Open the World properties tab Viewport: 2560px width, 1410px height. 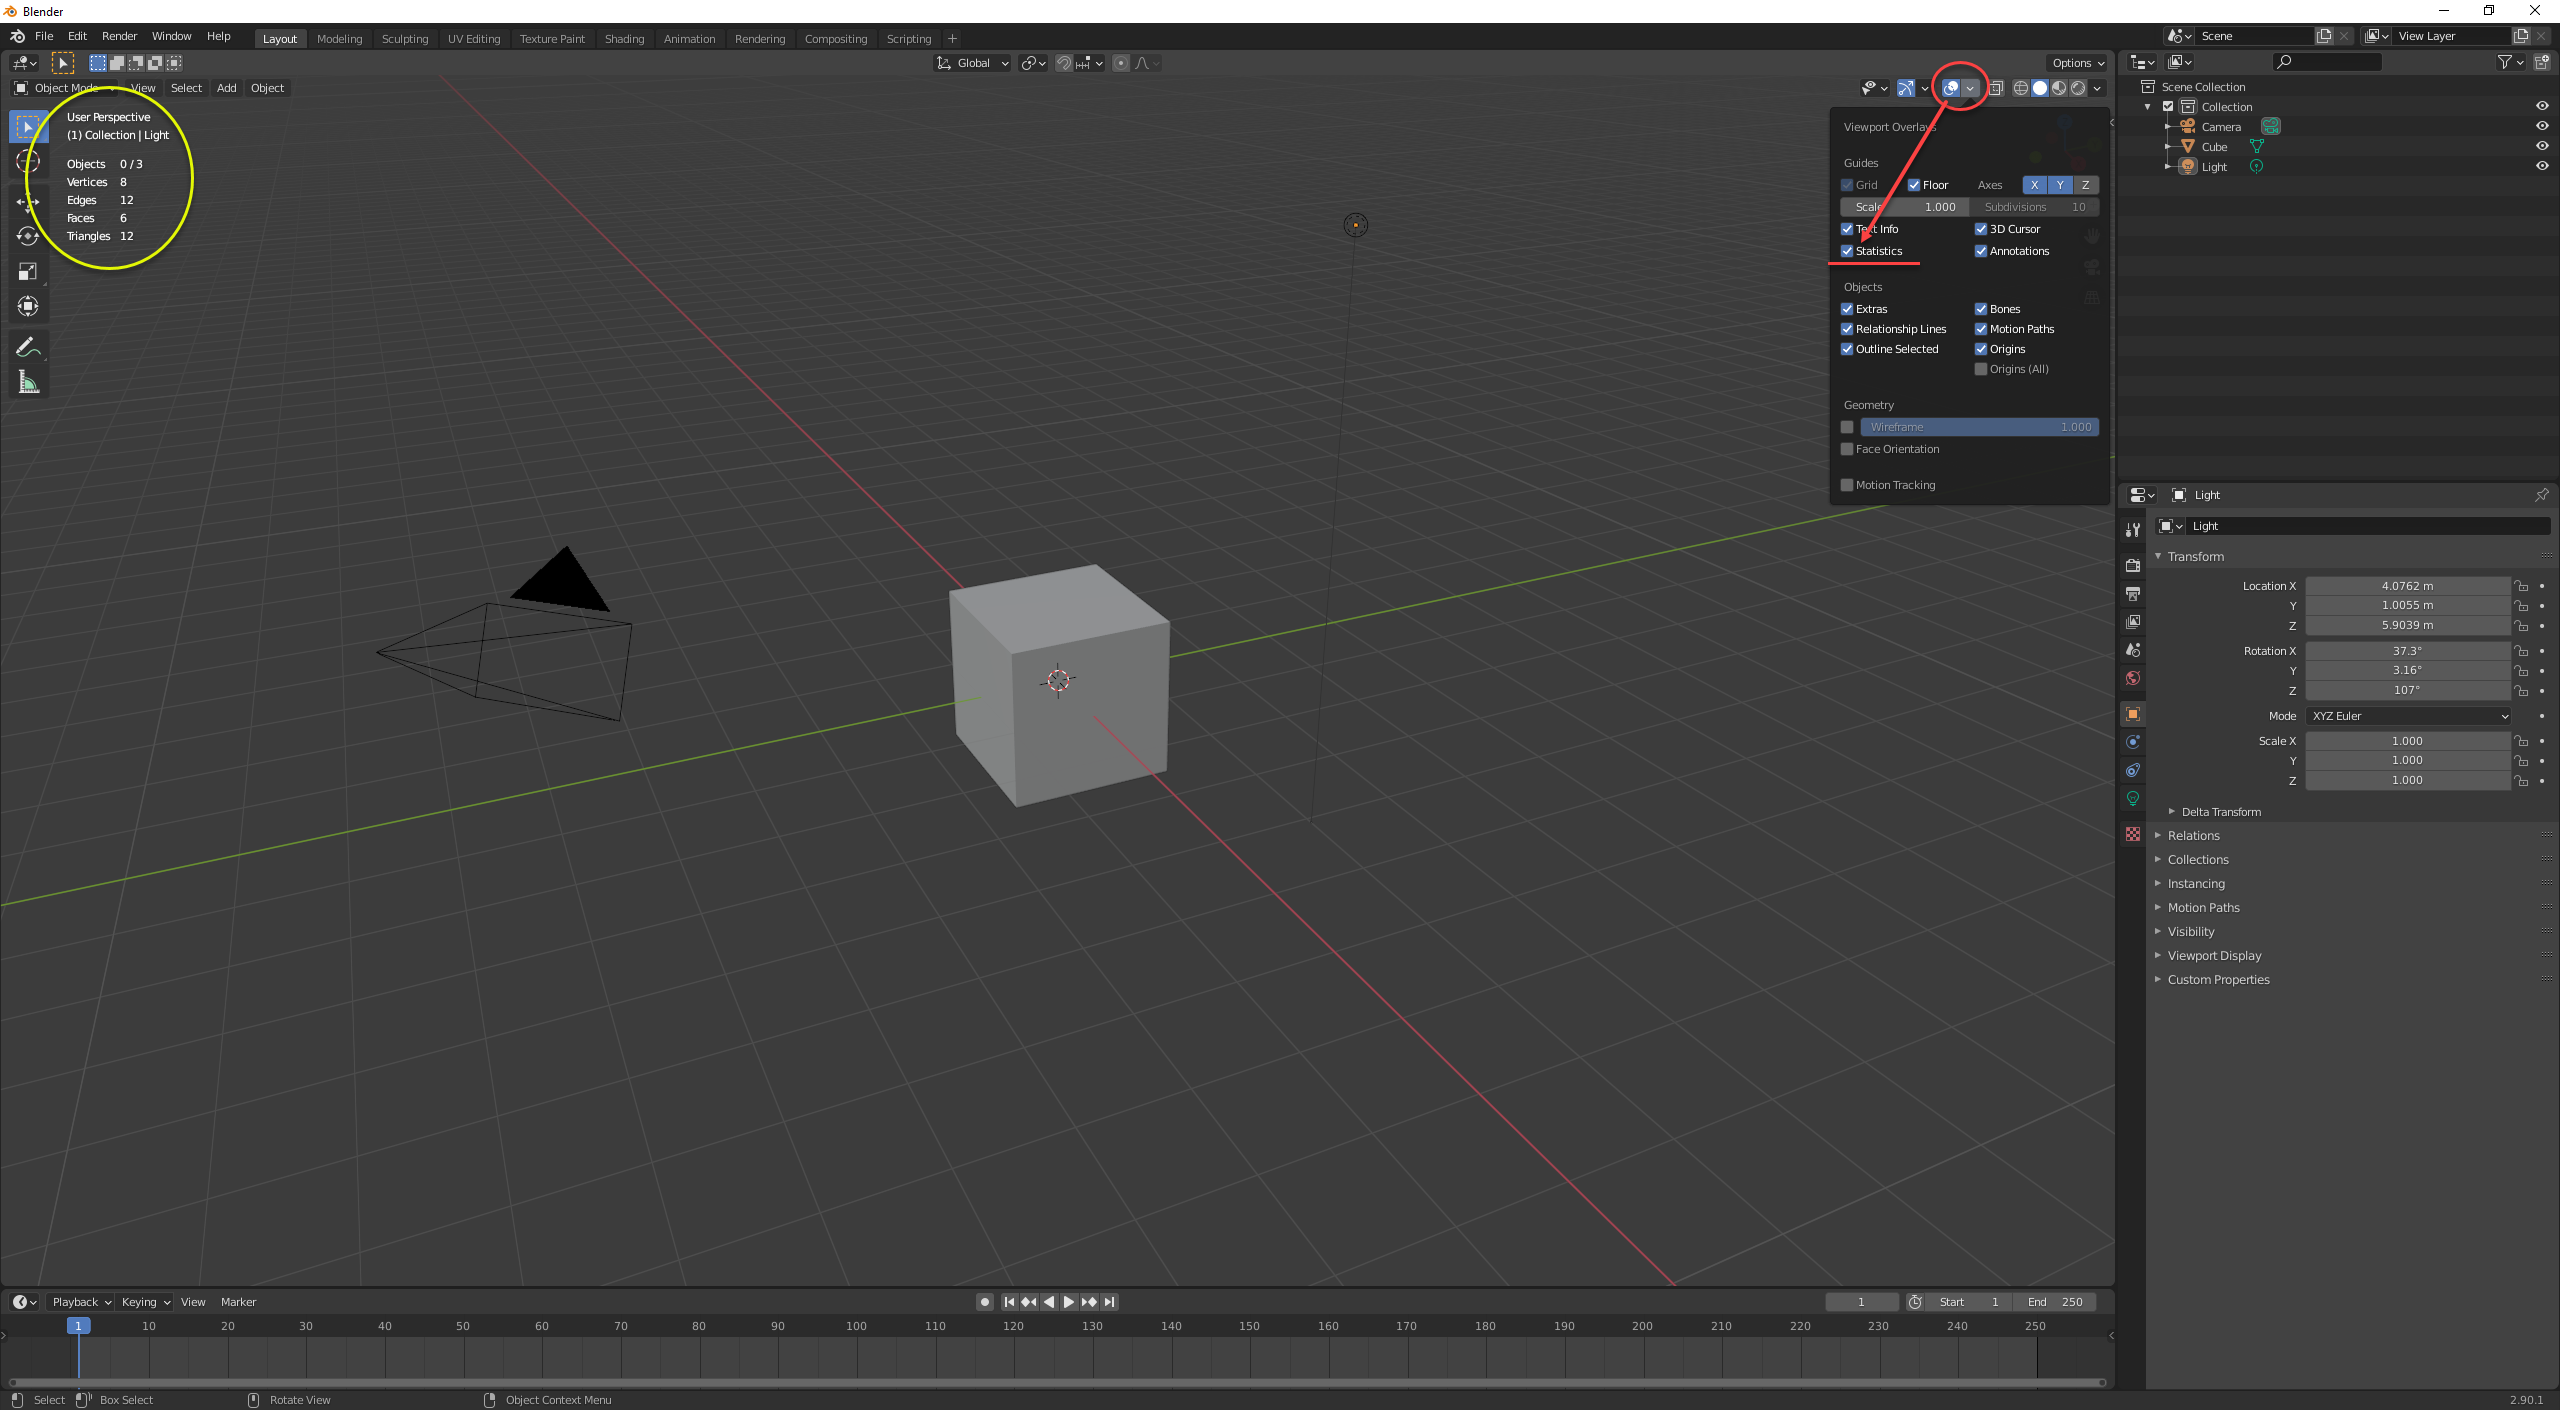click(x=2133, y=678)
